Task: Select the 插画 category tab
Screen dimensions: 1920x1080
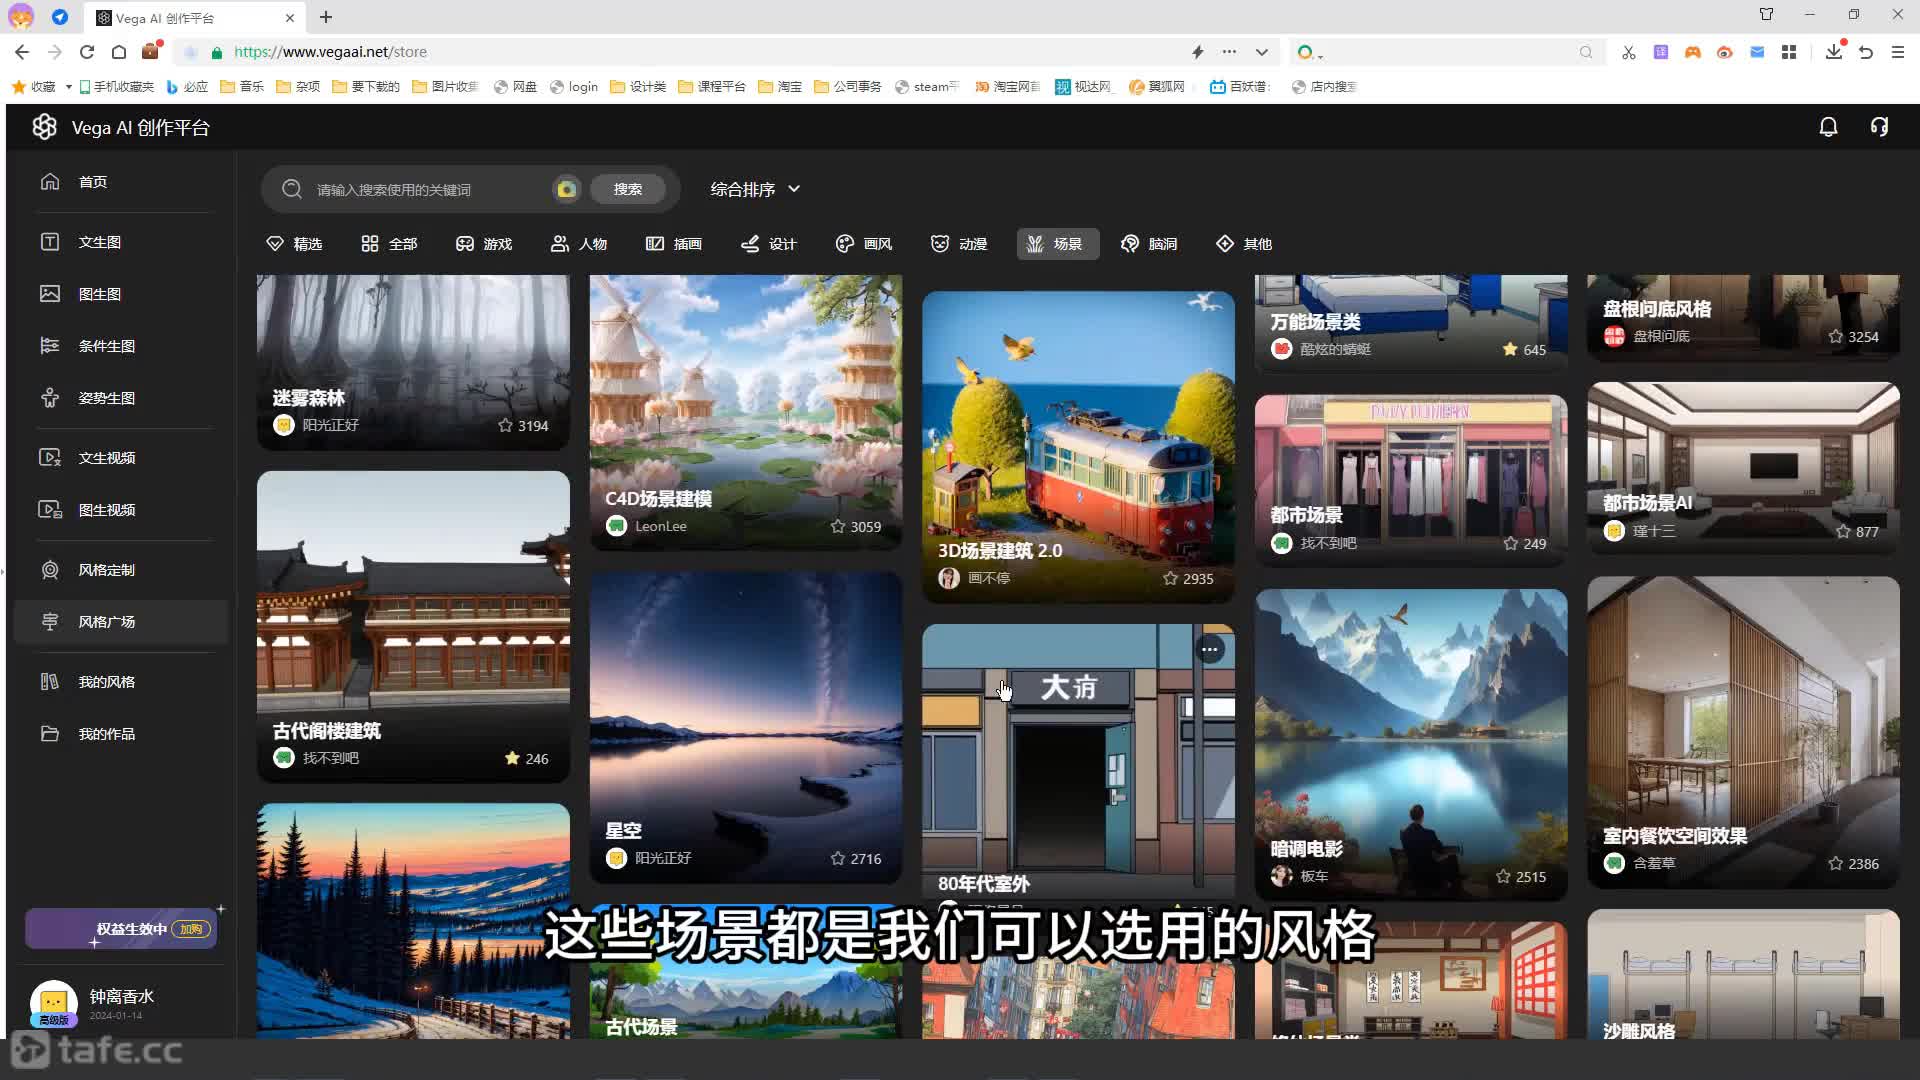Action: (674, 244)
